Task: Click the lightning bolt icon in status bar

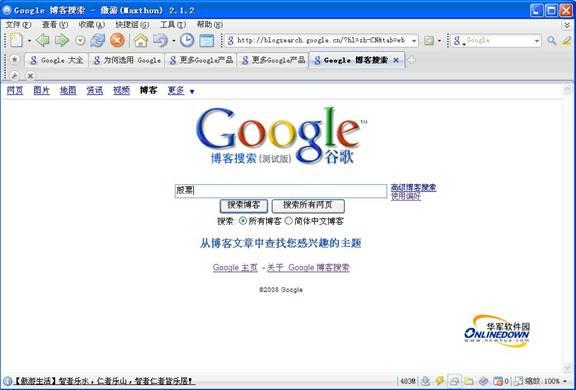Action: tap(440, 381)
